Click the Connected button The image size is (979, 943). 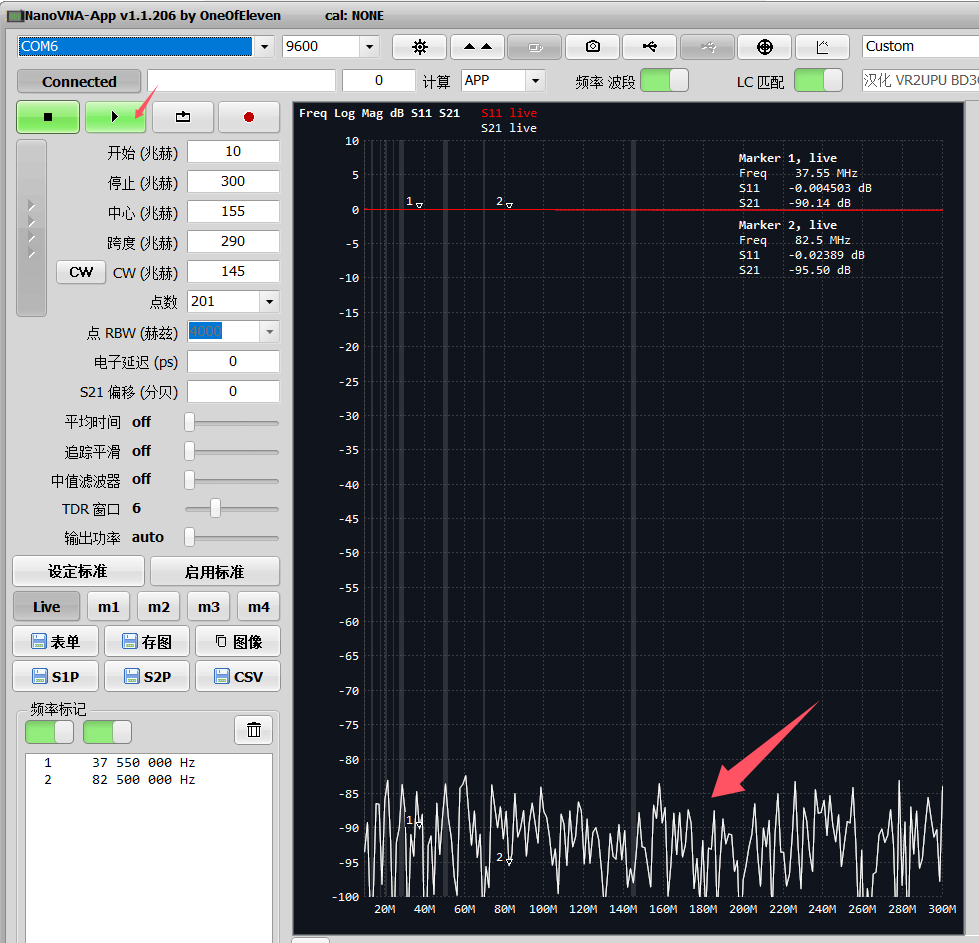pyautogui.click(x=79, y=82)
